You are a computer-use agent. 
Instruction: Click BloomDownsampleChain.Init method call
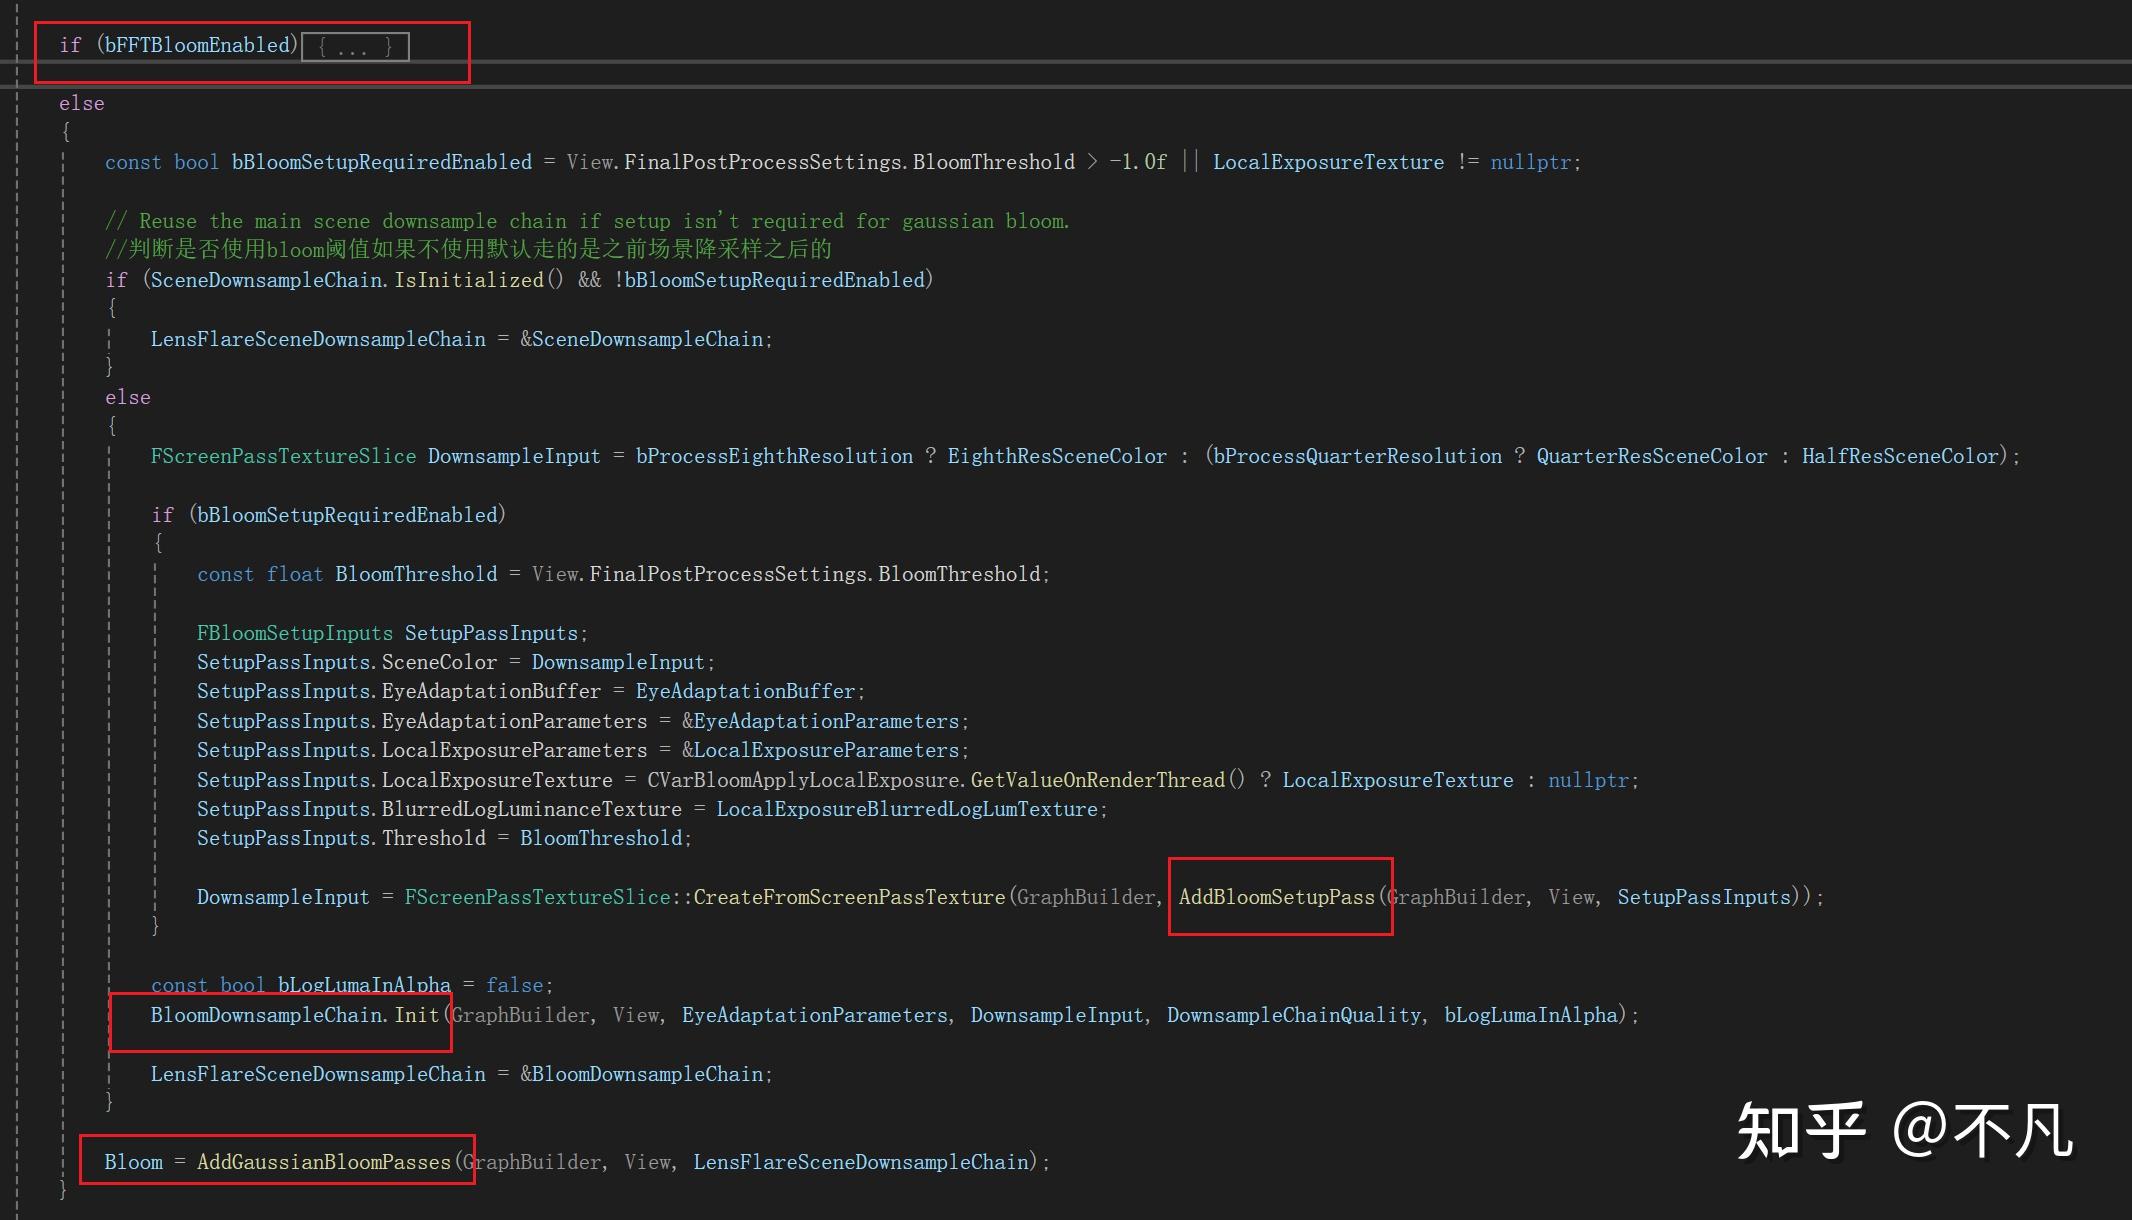coord(416,1015)
